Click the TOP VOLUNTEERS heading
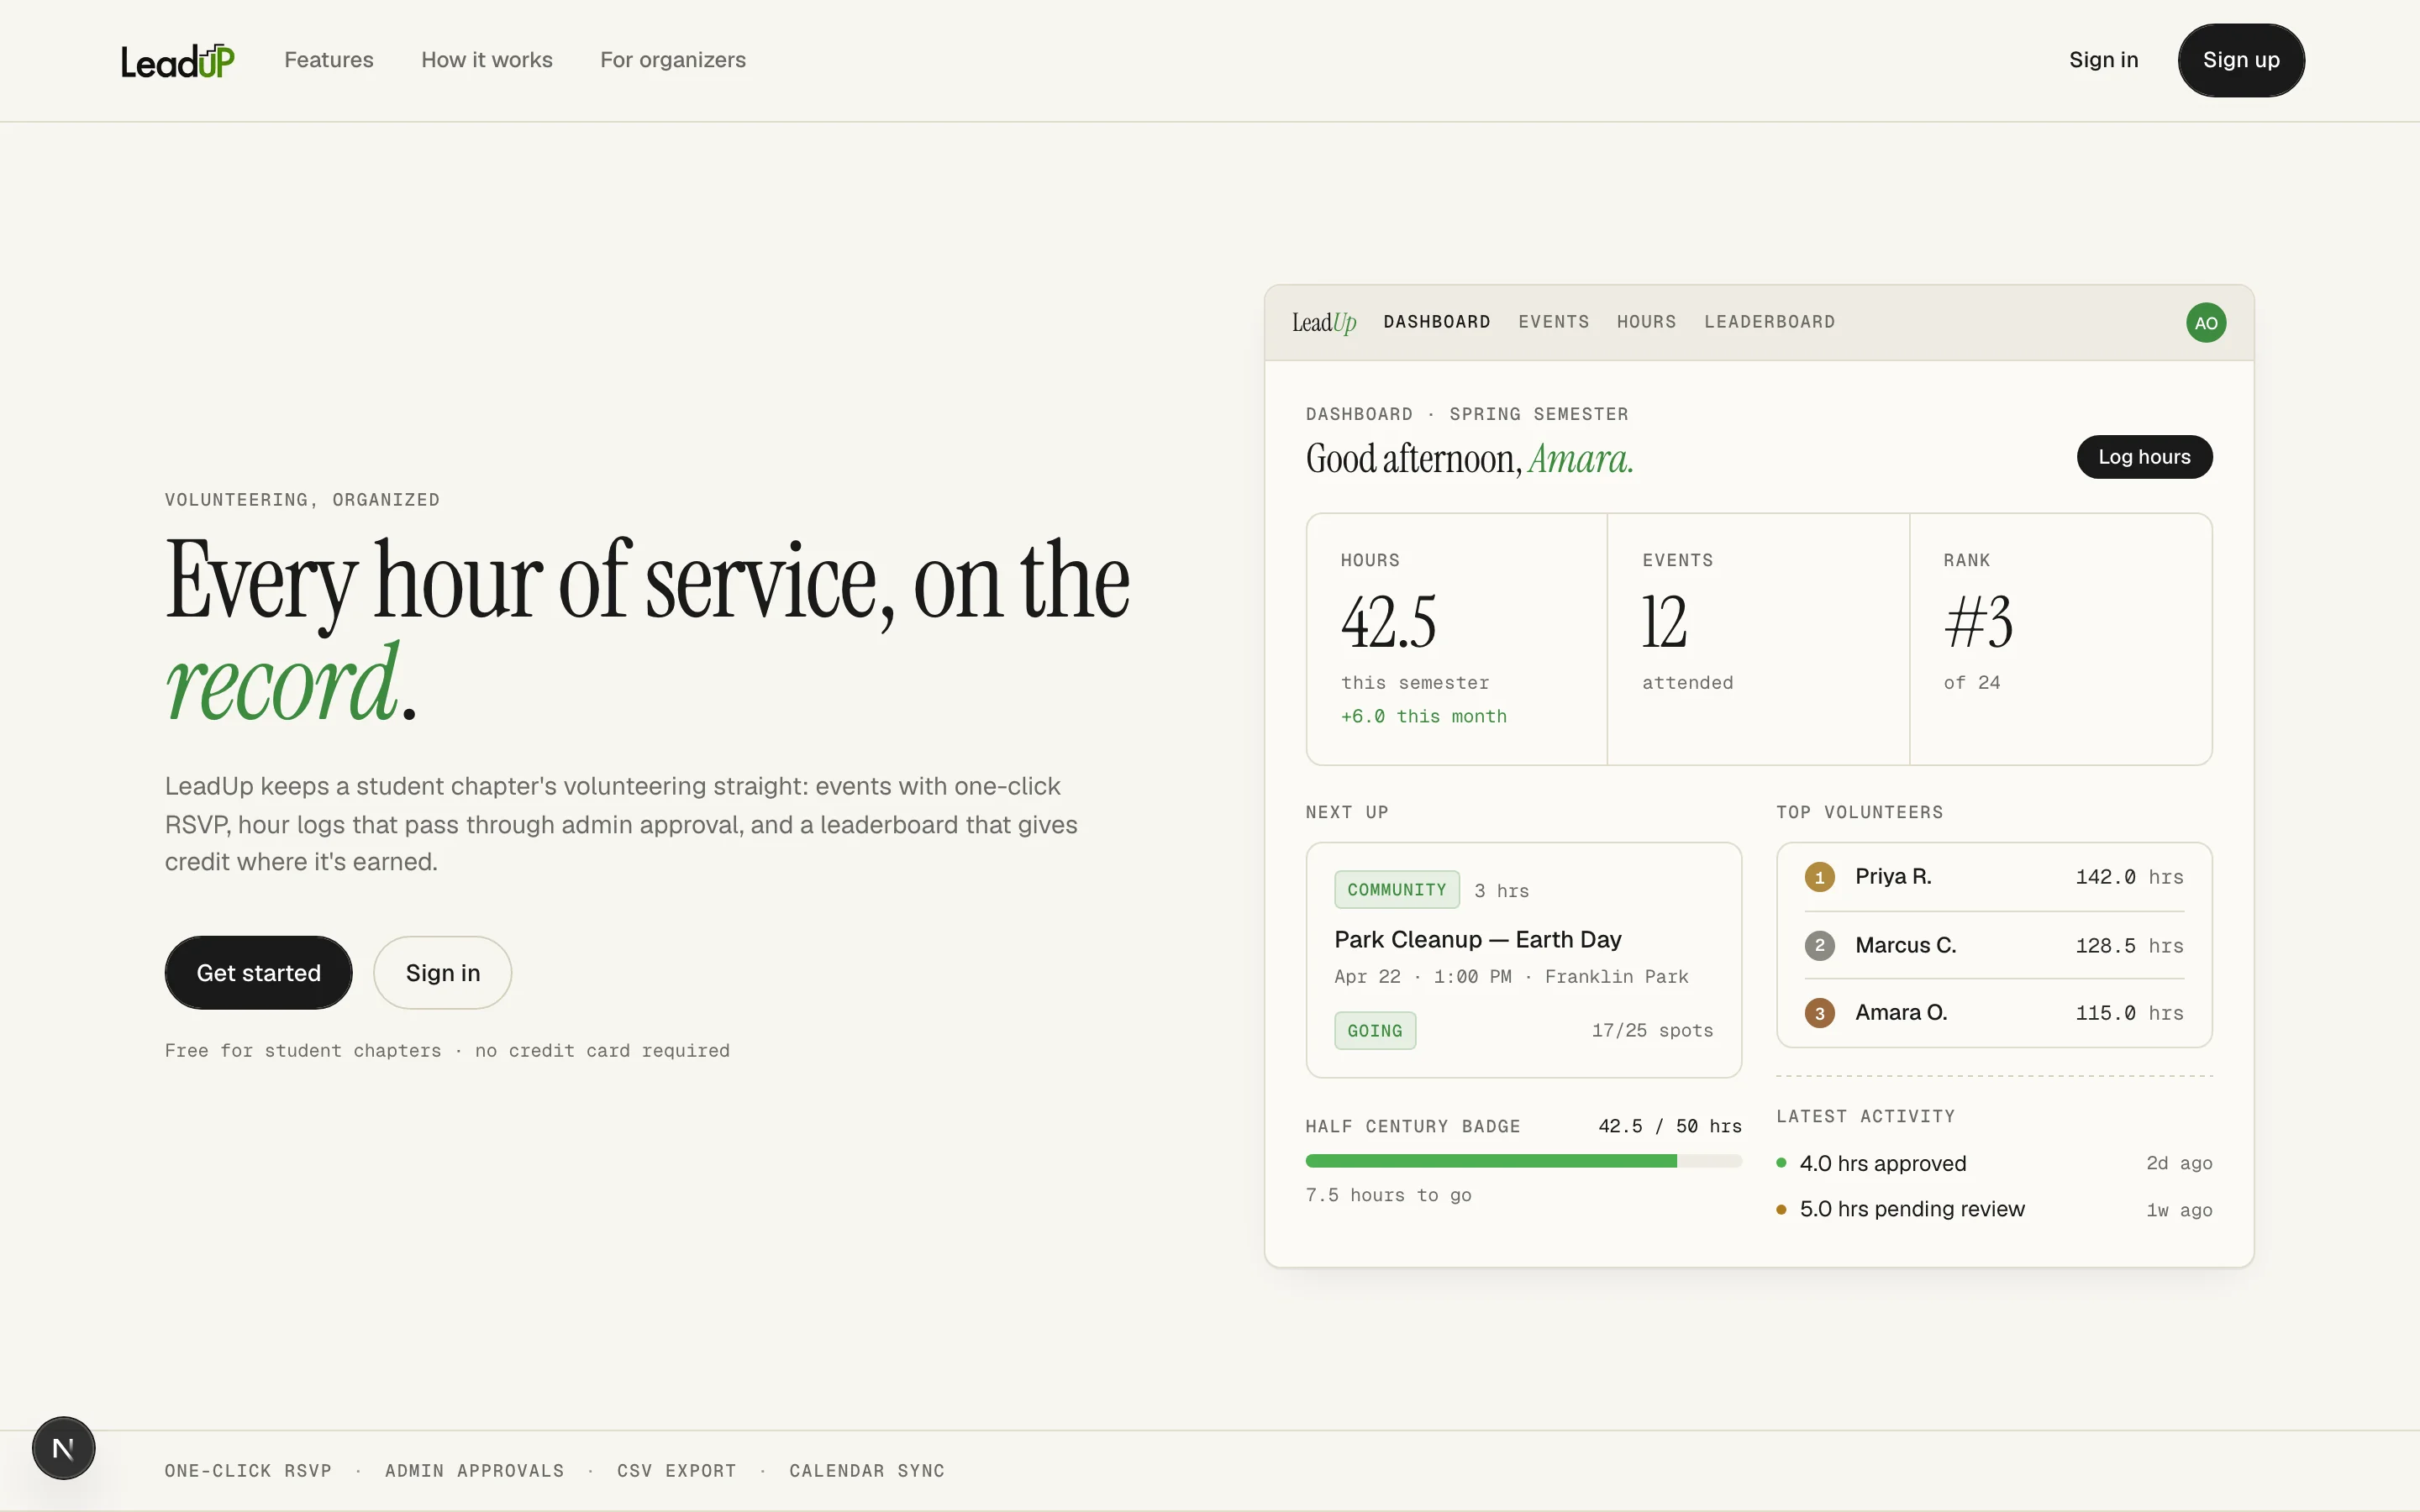This screenshot has height=1512, width=2420. click(1860, 812)
